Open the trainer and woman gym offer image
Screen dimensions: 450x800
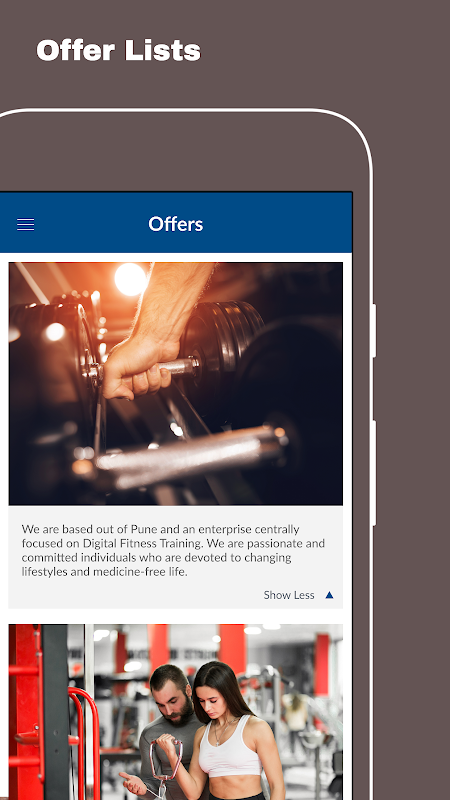(x=176, y=712)
